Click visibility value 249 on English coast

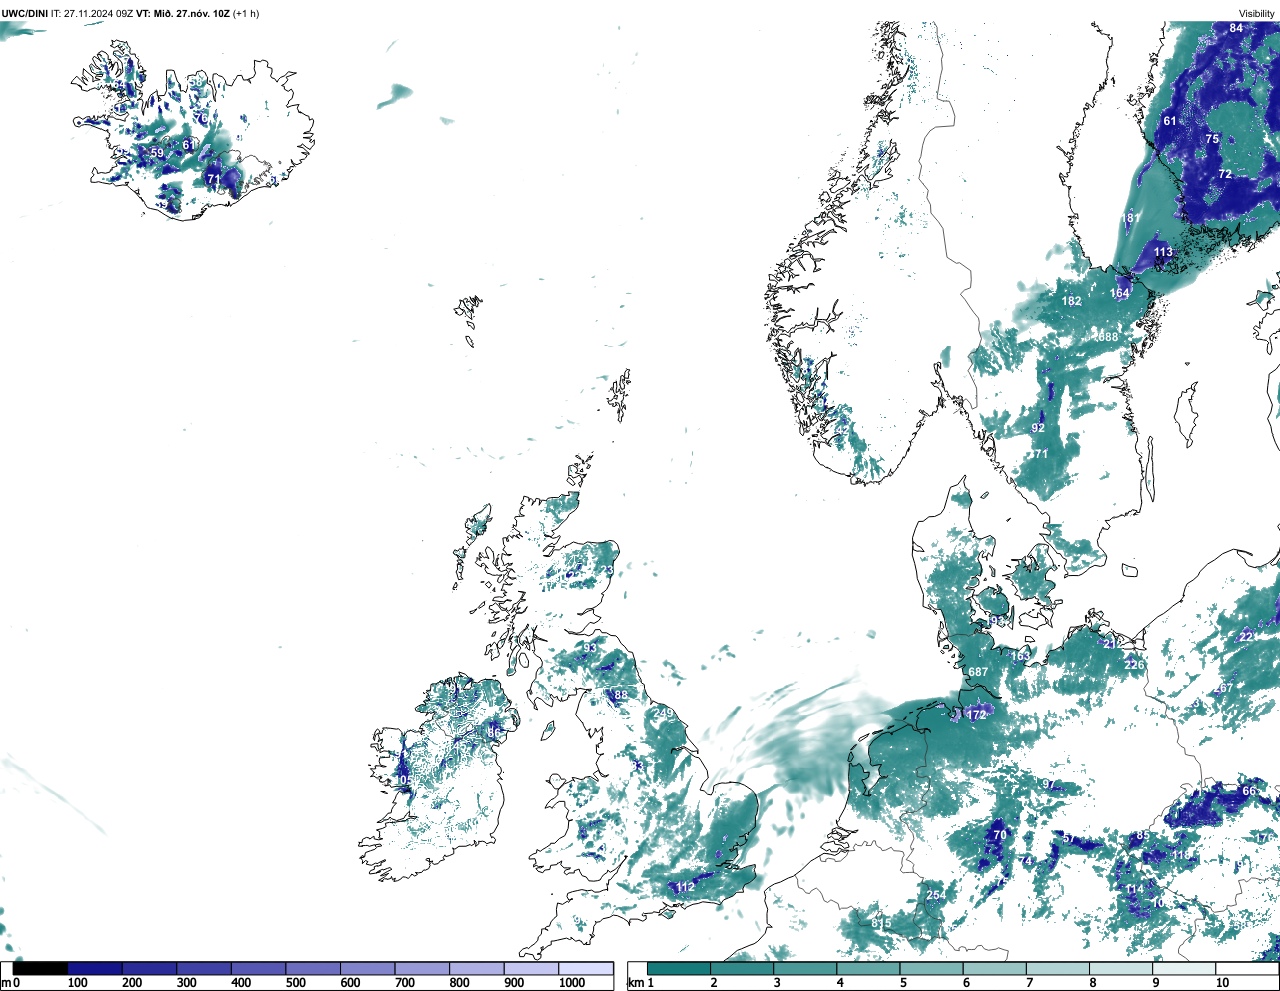[x=663, y=713]
